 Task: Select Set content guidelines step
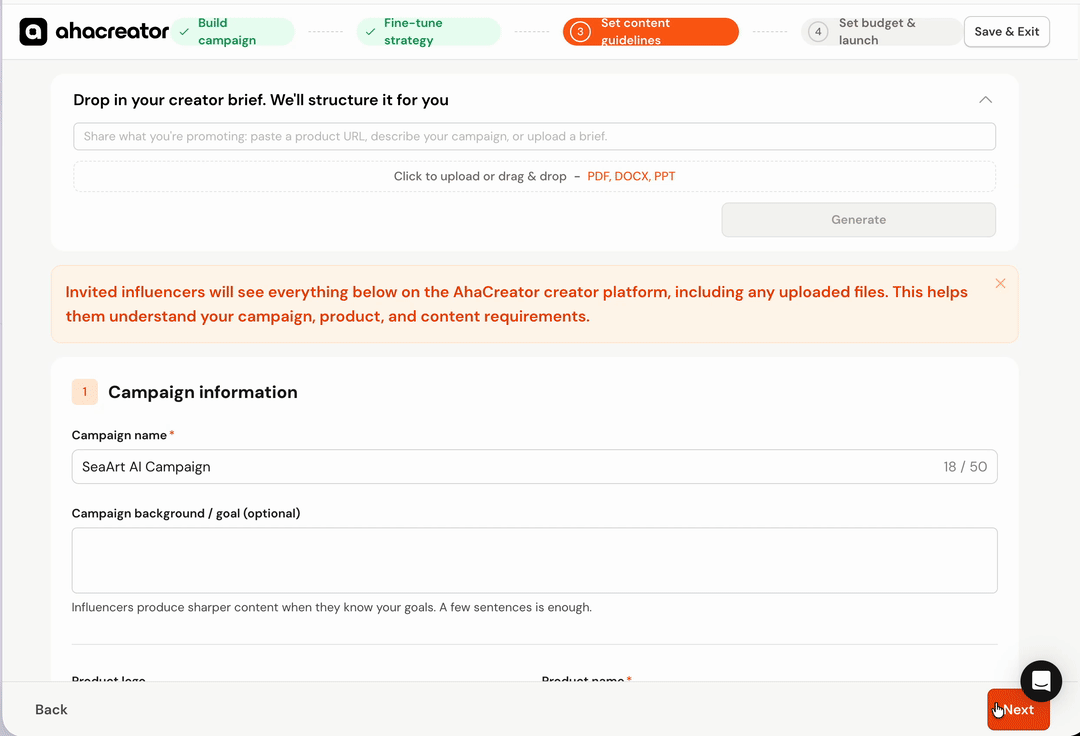tap(650, 32)
